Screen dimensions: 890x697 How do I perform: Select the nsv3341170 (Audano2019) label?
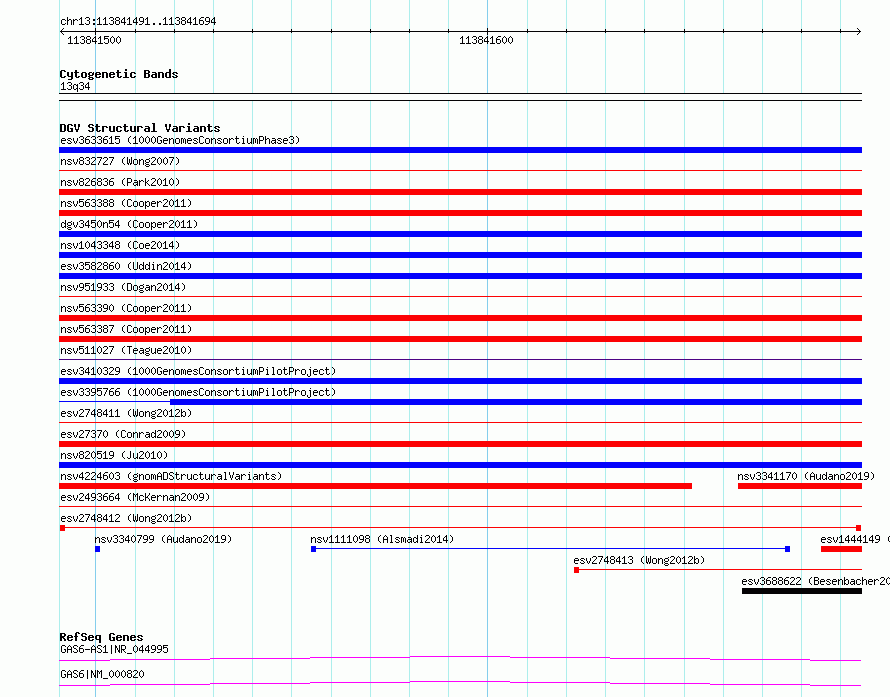click(806, 476)
